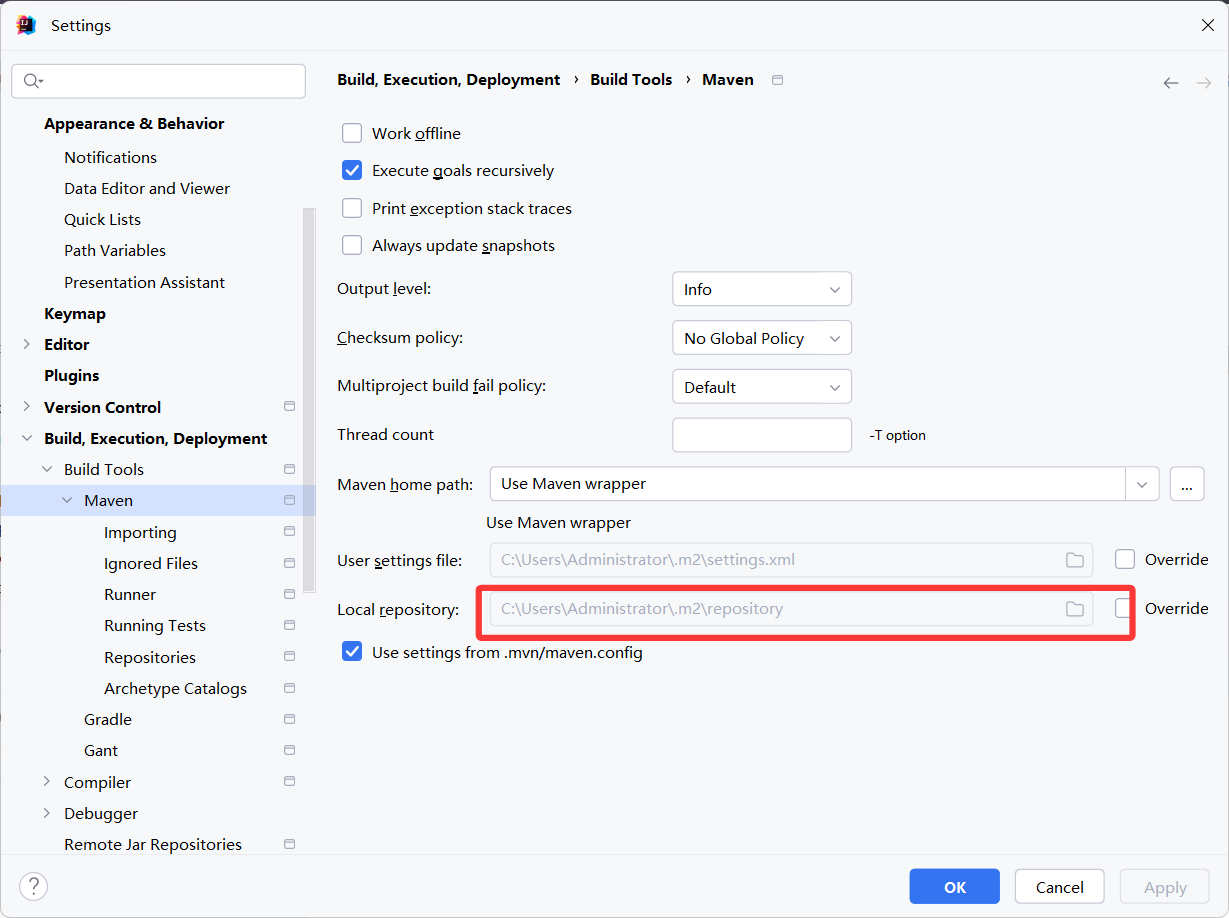Expand the Version Control tree node
This screenshot has height=918, width=1229.
click(27, 407)
